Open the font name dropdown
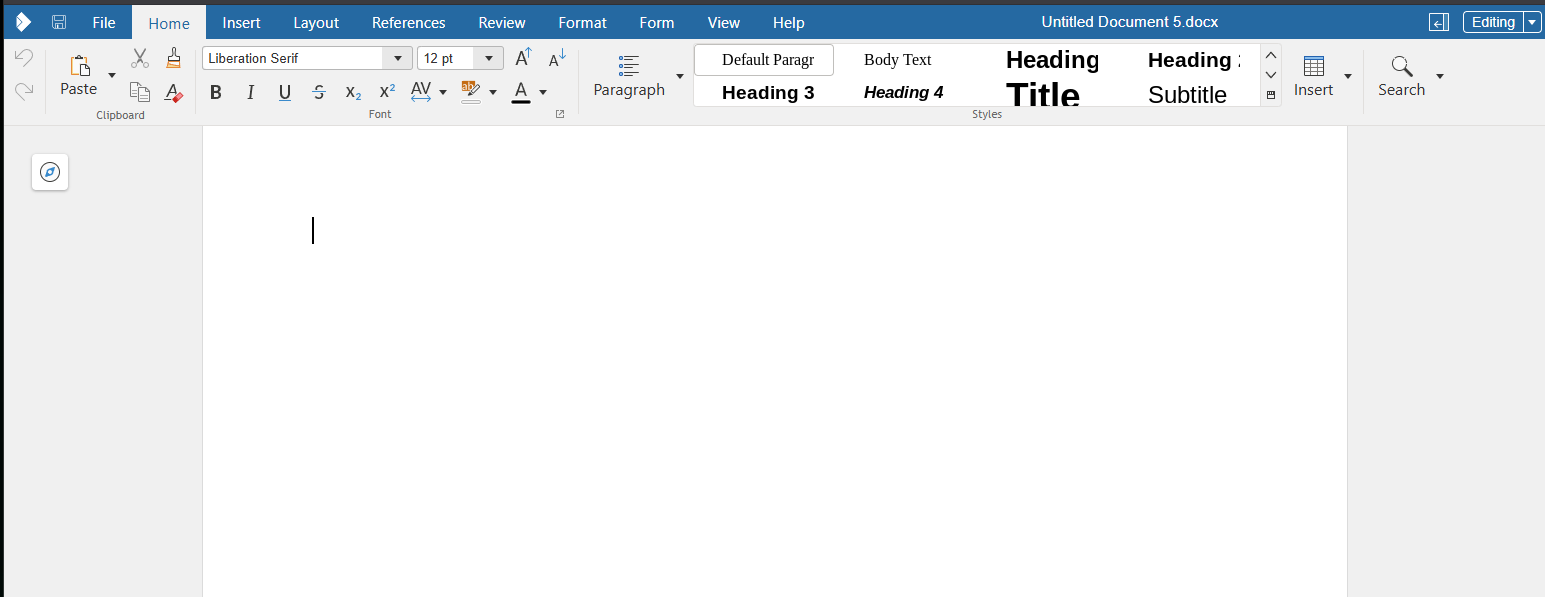Image resolution: width=1545 pixels, height=597 pixels. [397, 57]
